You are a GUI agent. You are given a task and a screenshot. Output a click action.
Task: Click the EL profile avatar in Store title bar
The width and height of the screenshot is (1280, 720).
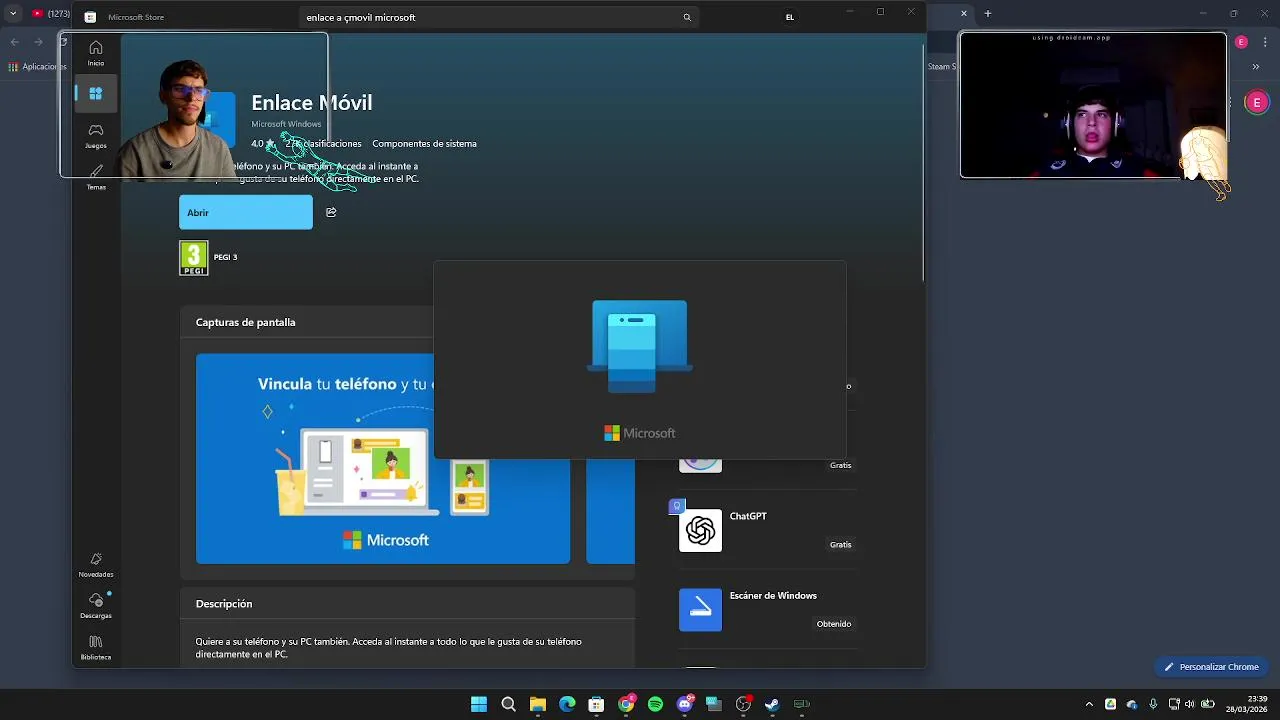click(x=790, y=17)
